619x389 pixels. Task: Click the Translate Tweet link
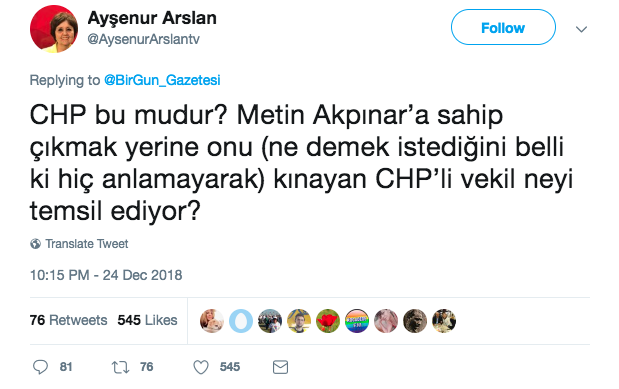click(x=86, y=244)
